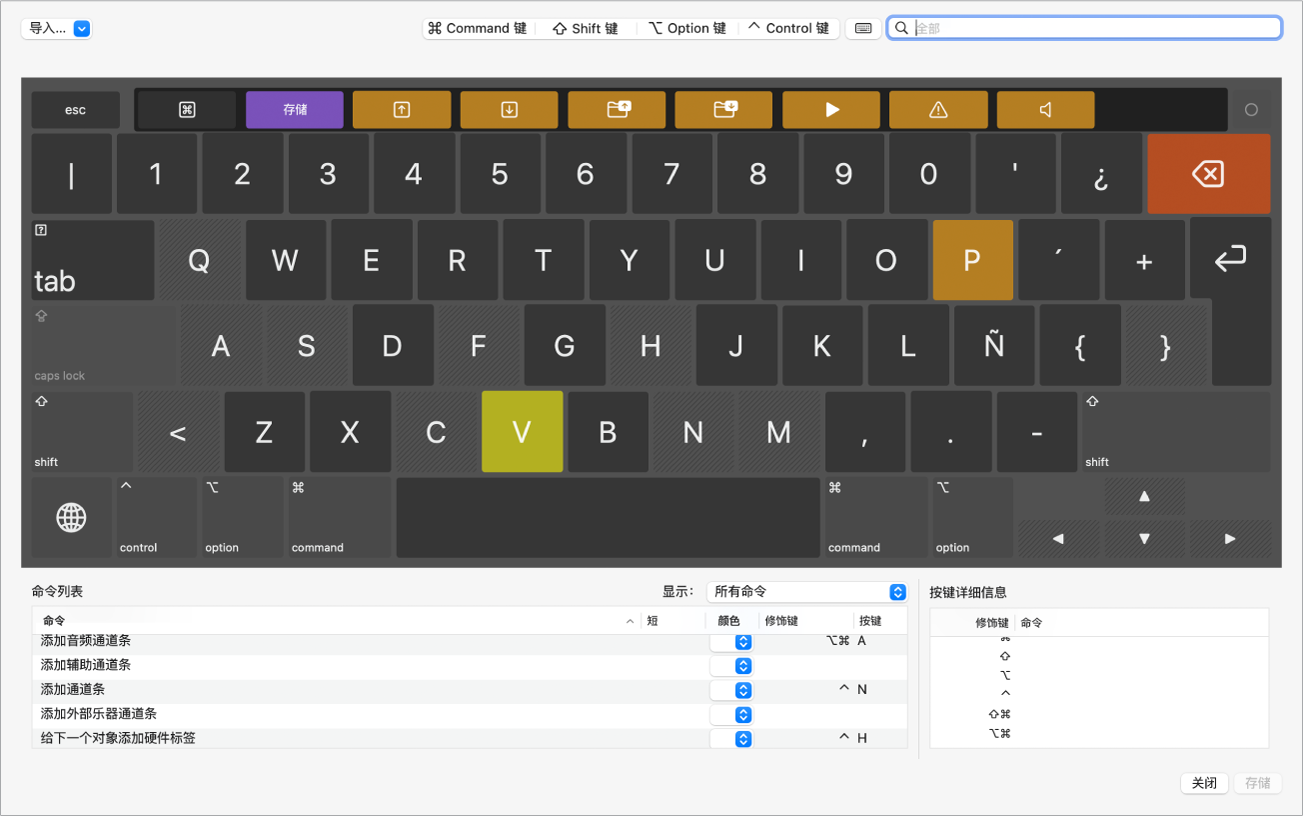Image resolution: width=1303 pixels, height=817 pixels.
Task: Click the command-symbol Touch Bar key
Action: click(x=187, y=110)
